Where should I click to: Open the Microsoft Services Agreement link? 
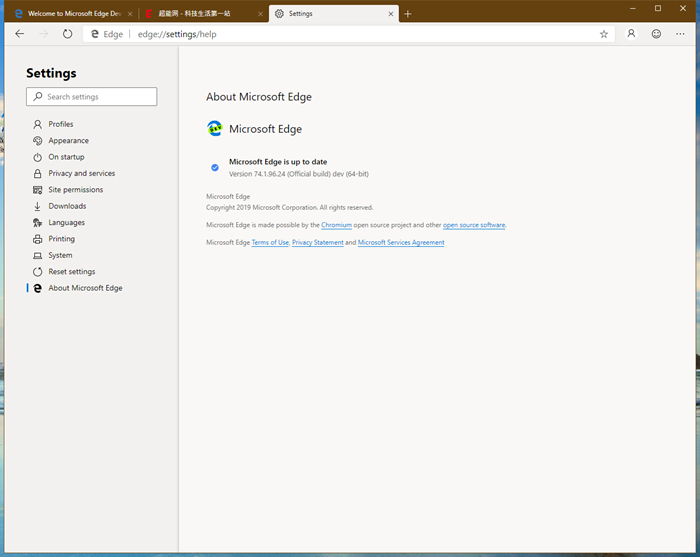pyautogui.click(x=401, y=242)
